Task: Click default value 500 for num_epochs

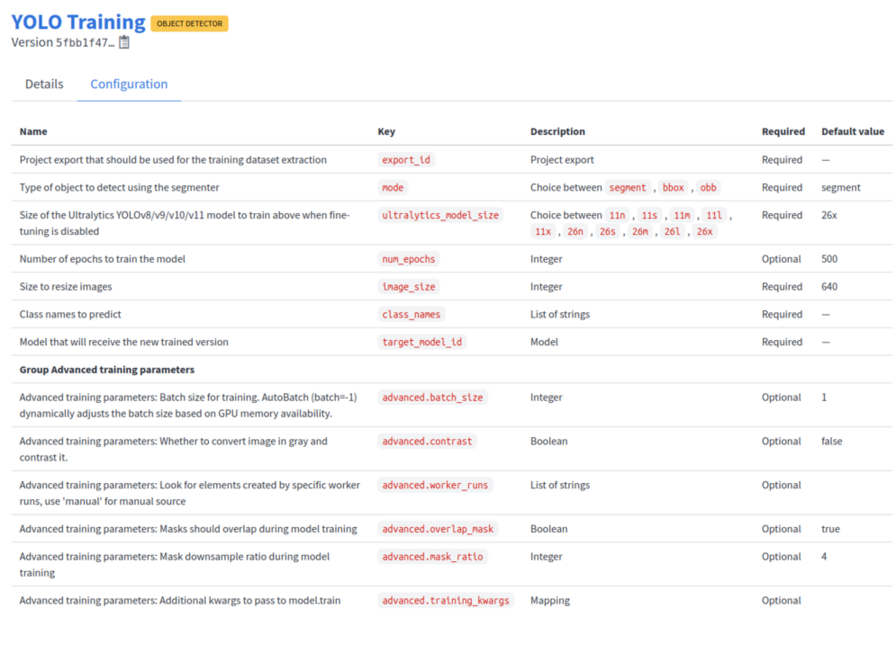Action: (x=829, y=259)
